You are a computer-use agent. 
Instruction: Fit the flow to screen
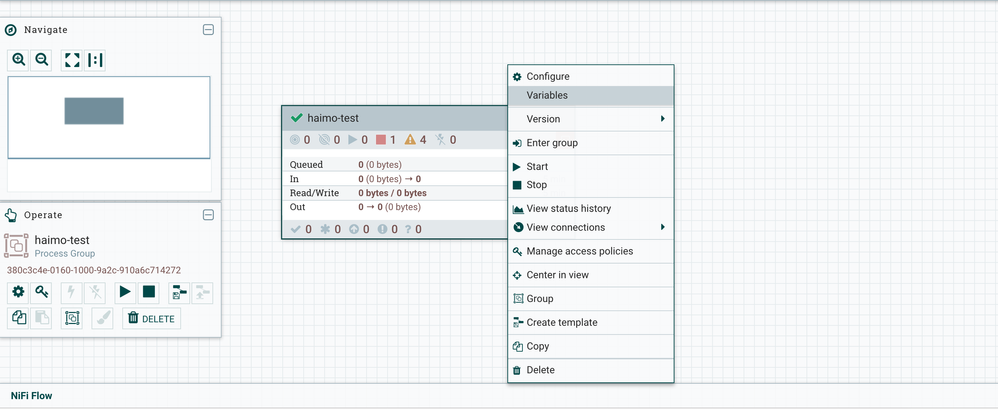coord(72,60)
